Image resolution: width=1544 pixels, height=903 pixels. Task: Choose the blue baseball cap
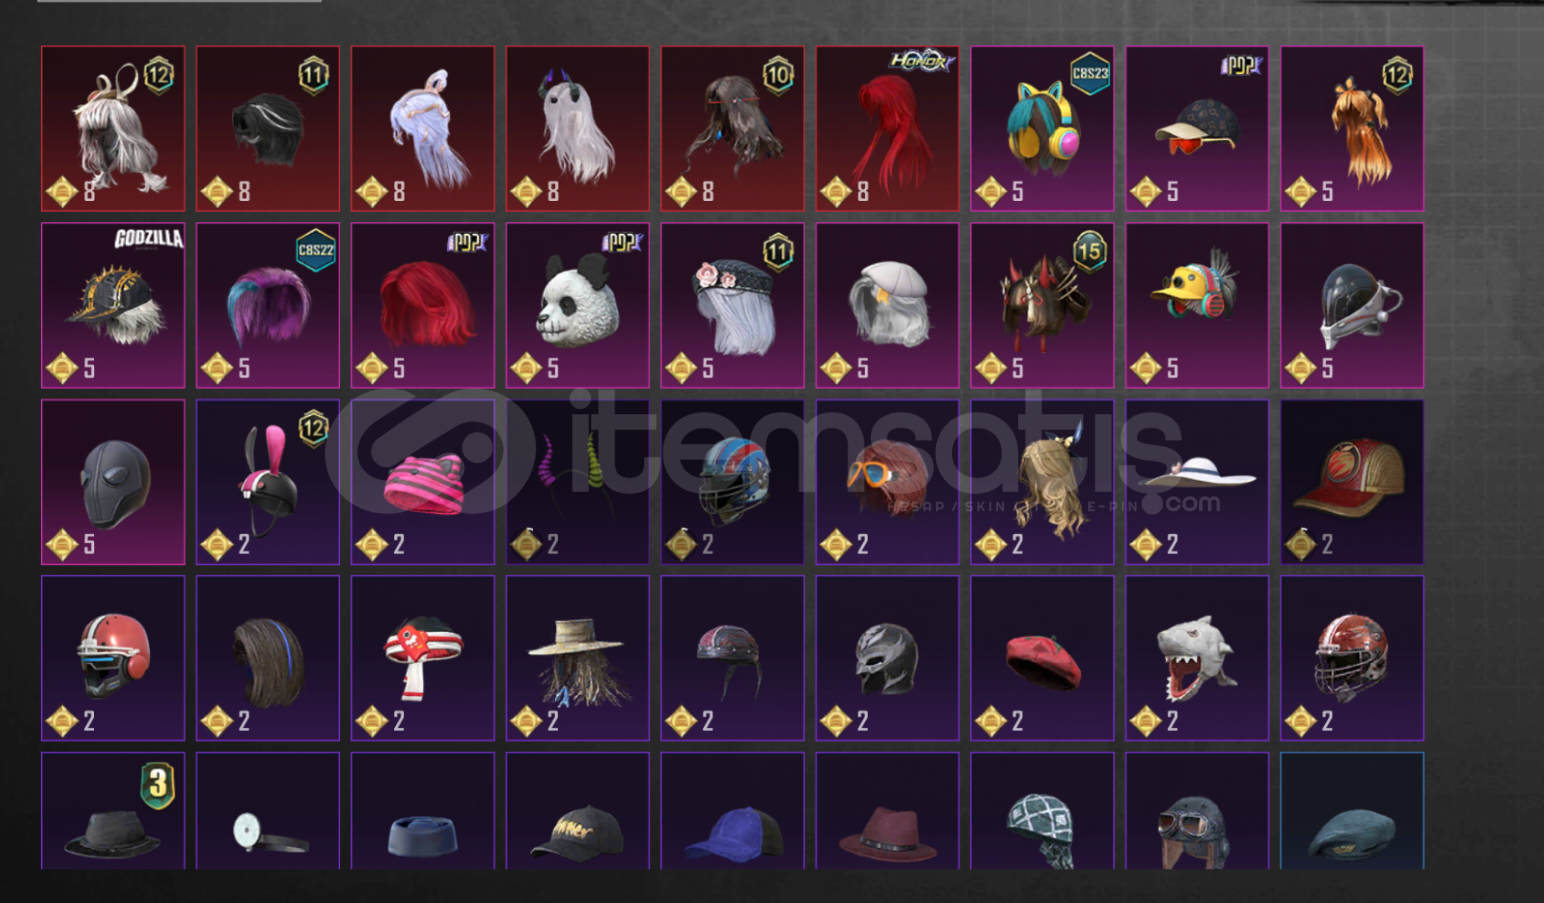pos(732,810)
